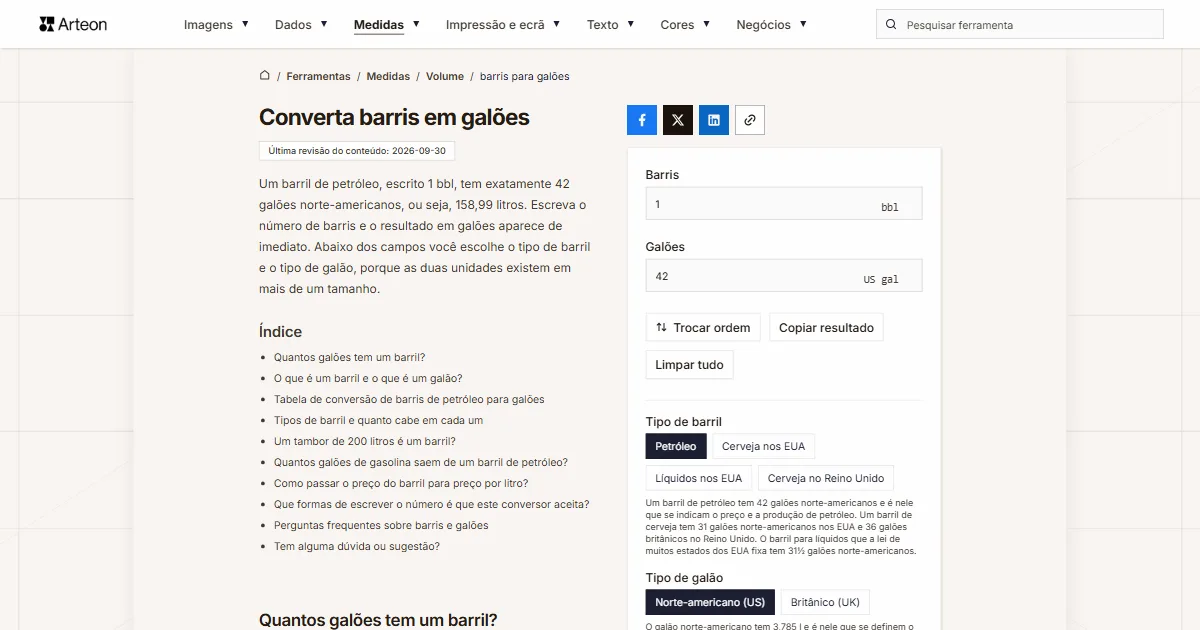Image resolution: width=1200 pixels, height=630 pixels.
Task: Click the Índice heading
Action: [280, 331]
